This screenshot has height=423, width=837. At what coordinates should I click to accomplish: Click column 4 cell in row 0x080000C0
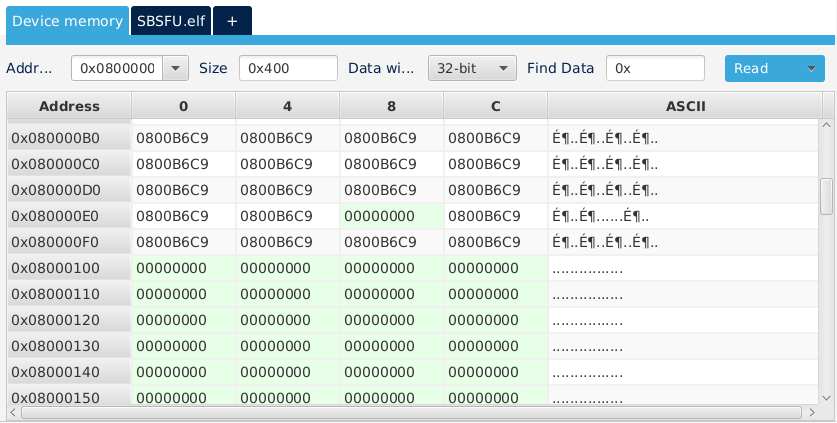pos(287,164)
